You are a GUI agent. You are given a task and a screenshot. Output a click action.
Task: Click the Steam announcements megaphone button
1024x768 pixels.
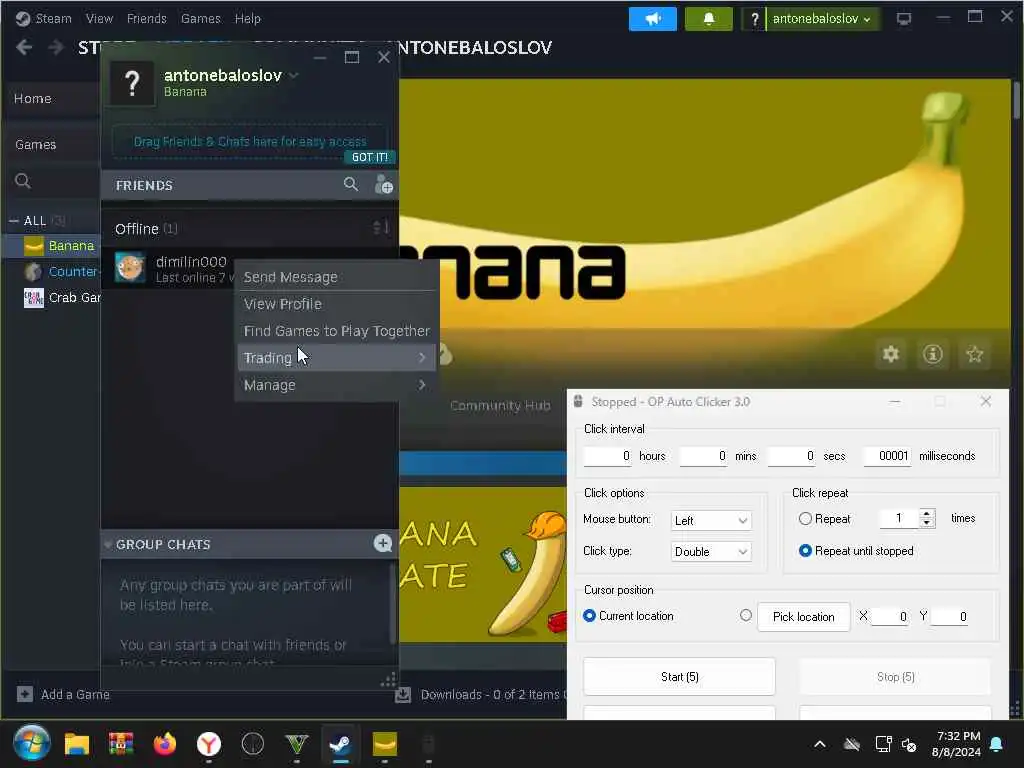[x=652, y=18]
